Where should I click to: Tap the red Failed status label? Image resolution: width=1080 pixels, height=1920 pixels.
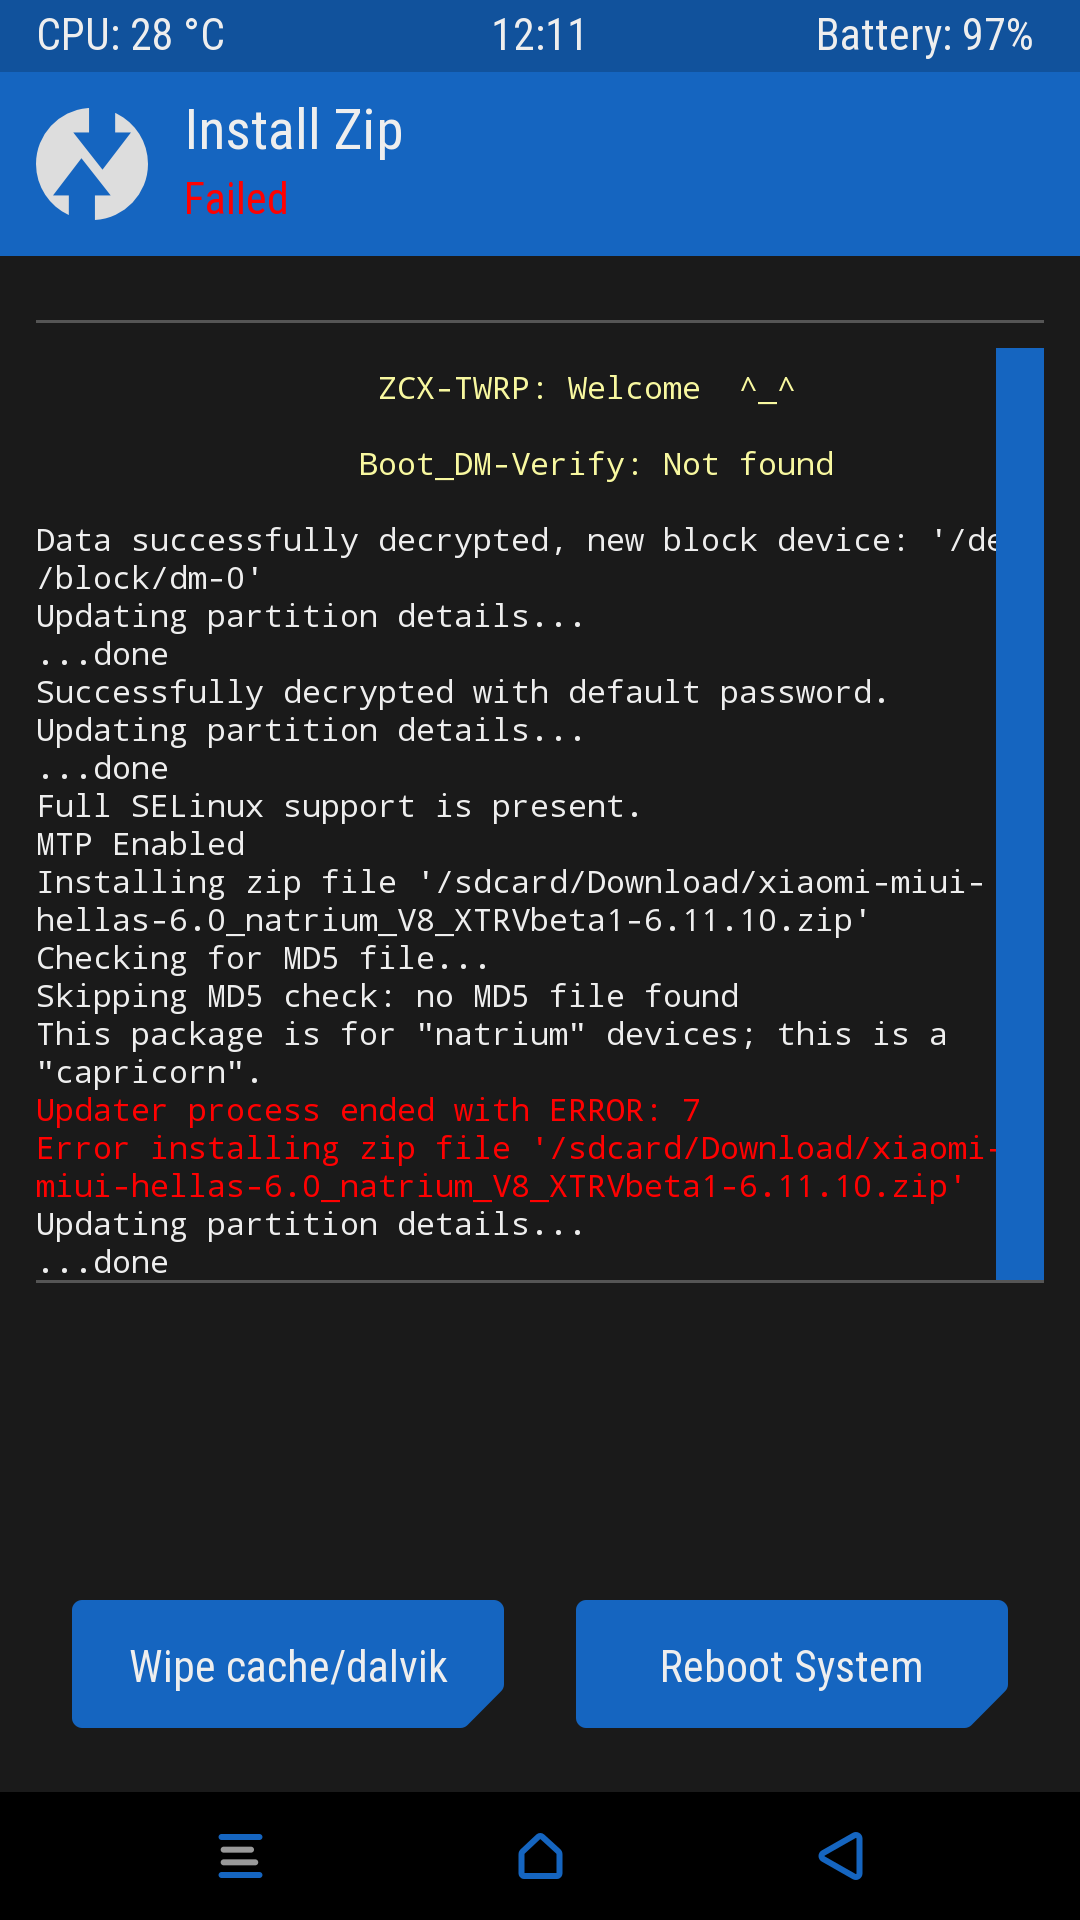236,199
